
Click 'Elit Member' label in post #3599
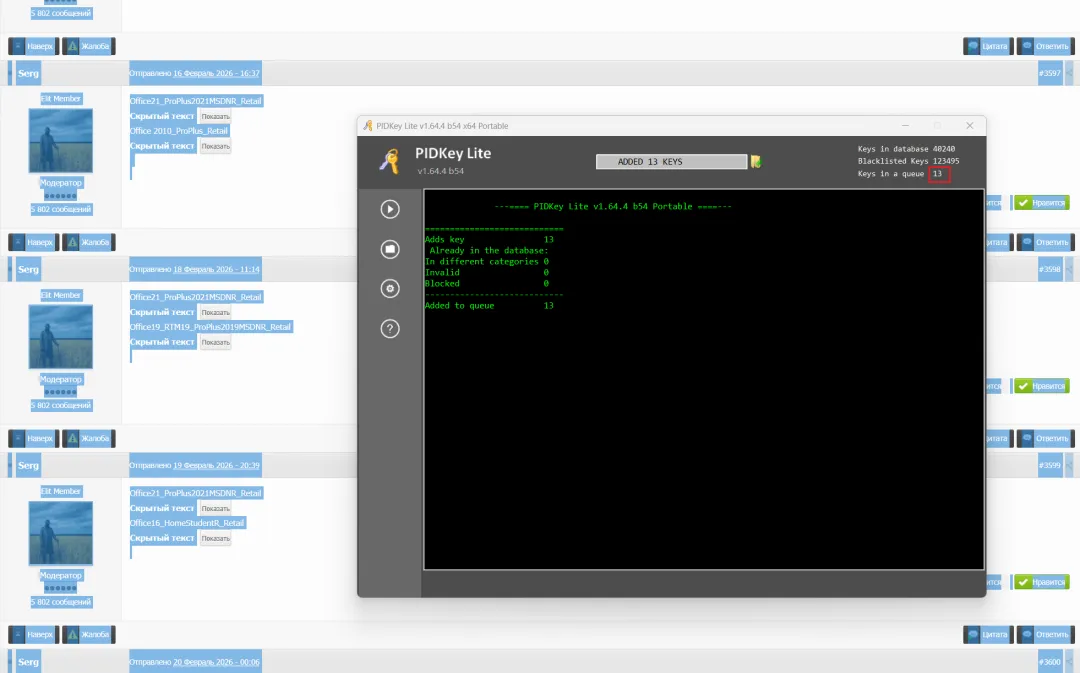[x=61, y=491]
